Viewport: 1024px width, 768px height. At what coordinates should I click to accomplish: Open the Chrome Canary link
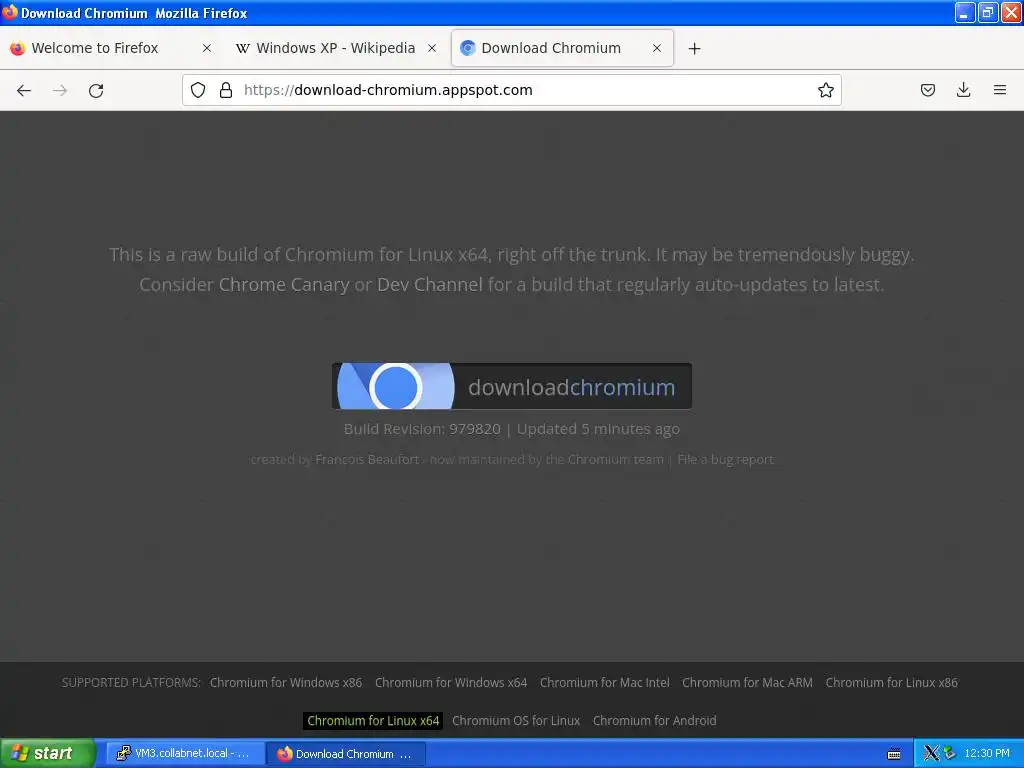(284, 285)
